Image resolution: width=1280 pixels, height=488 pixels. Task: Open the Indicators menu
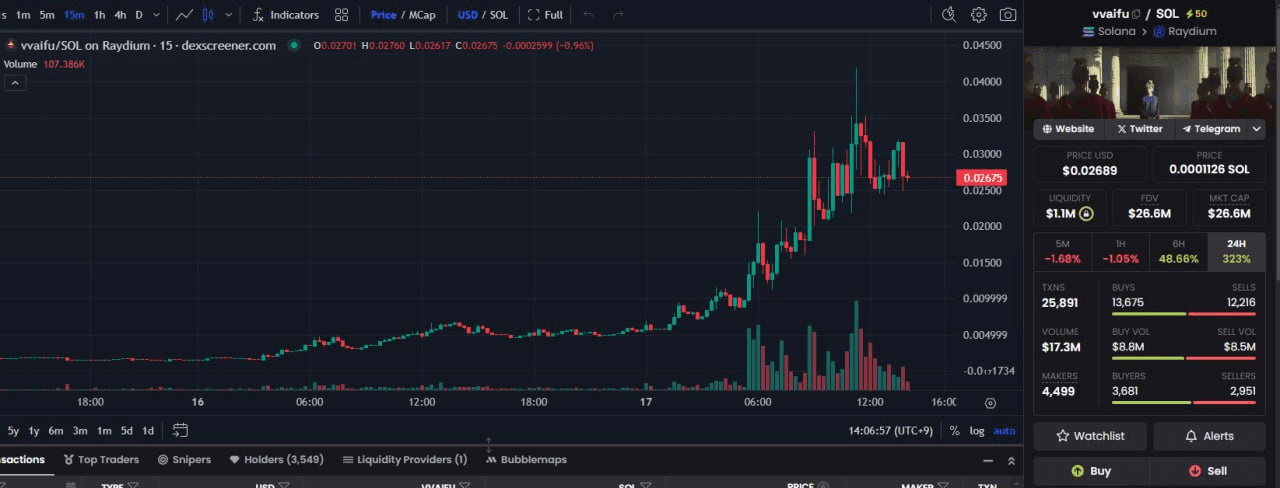point(285,15)
